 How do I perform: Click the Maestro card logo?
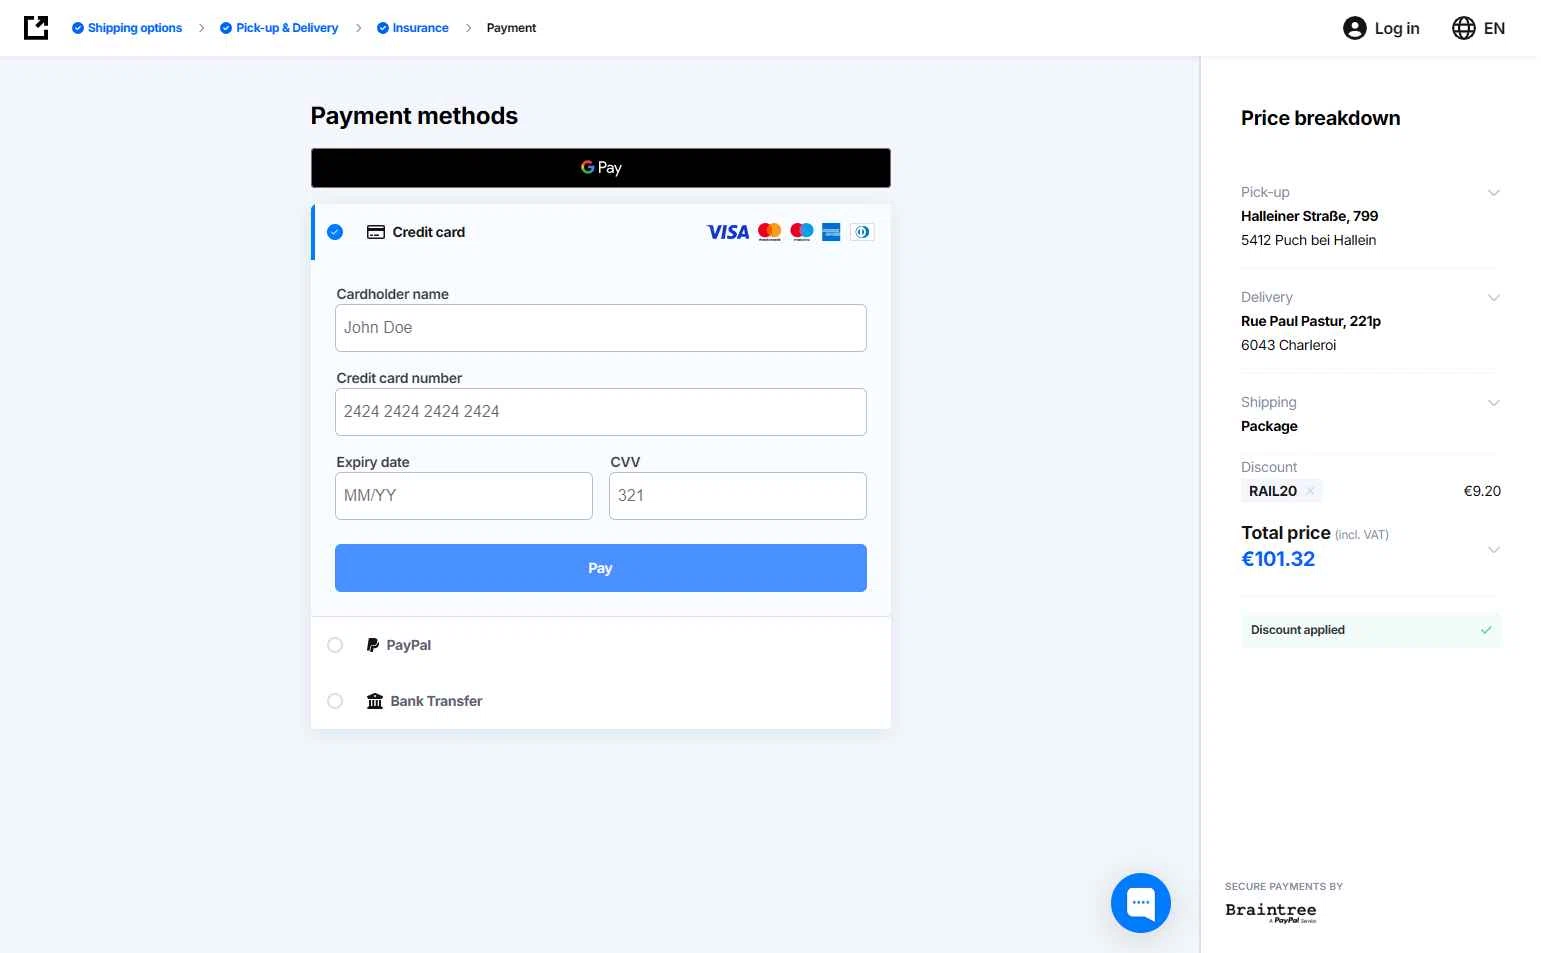pyautogui.click(x=801, y=232)
